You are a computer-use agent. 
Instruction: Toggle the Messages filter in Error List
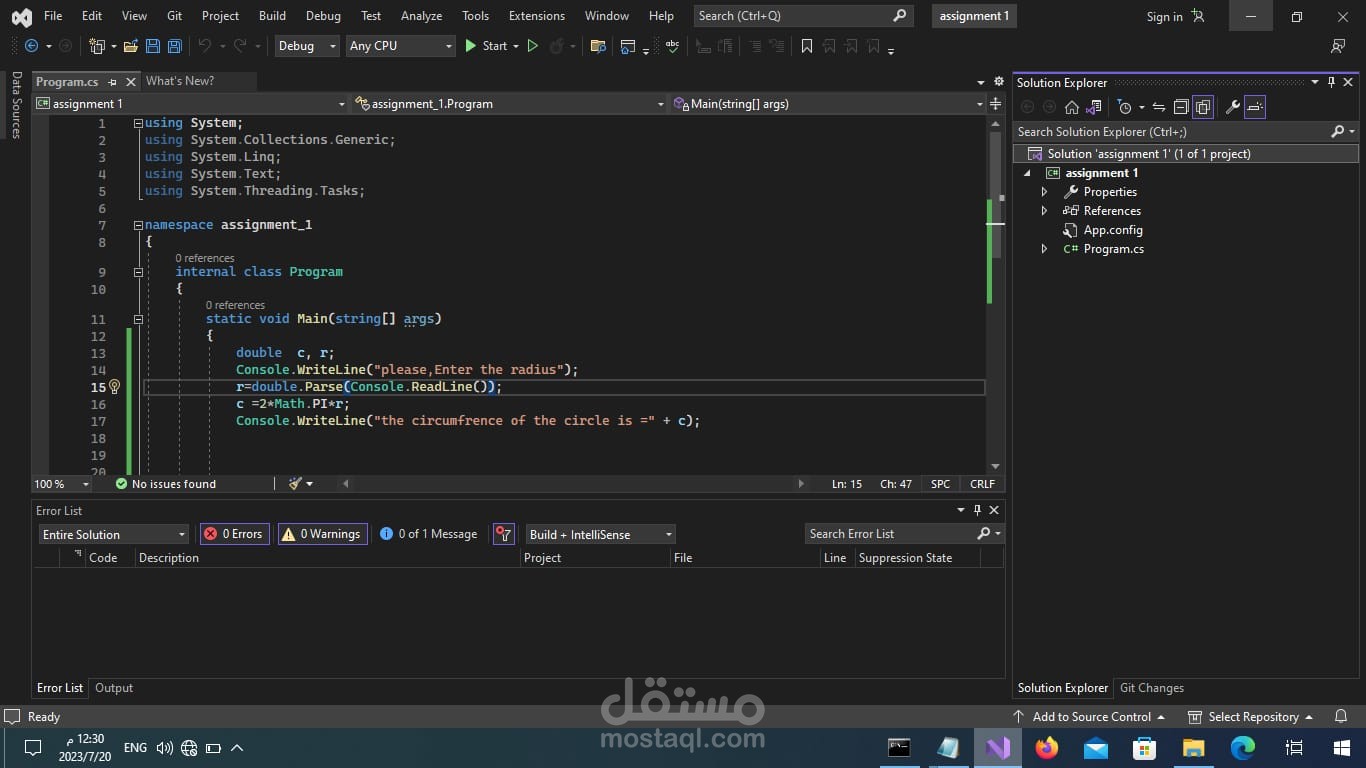pos(427,533)
